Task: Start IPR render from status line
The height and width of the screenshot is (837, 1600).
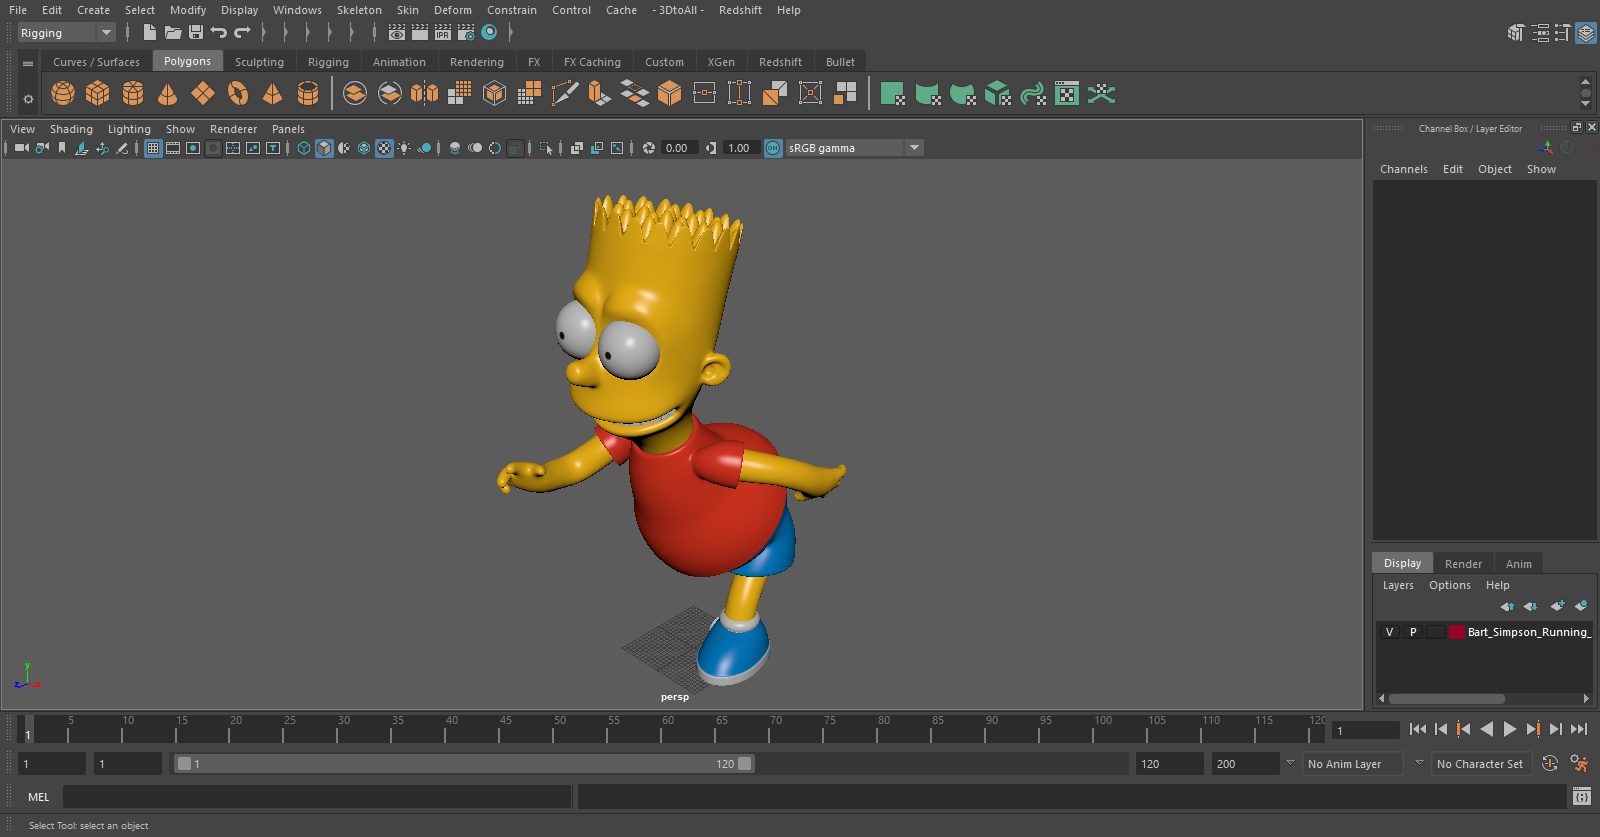Action: coord(443,33)
